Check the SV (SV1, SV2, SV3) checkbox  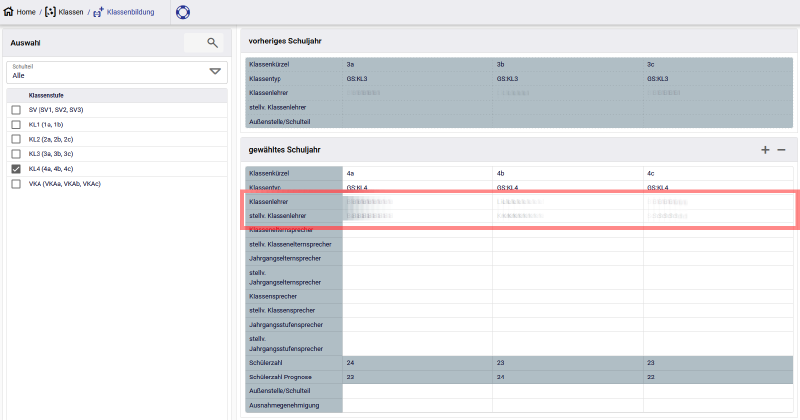point(16,109)
